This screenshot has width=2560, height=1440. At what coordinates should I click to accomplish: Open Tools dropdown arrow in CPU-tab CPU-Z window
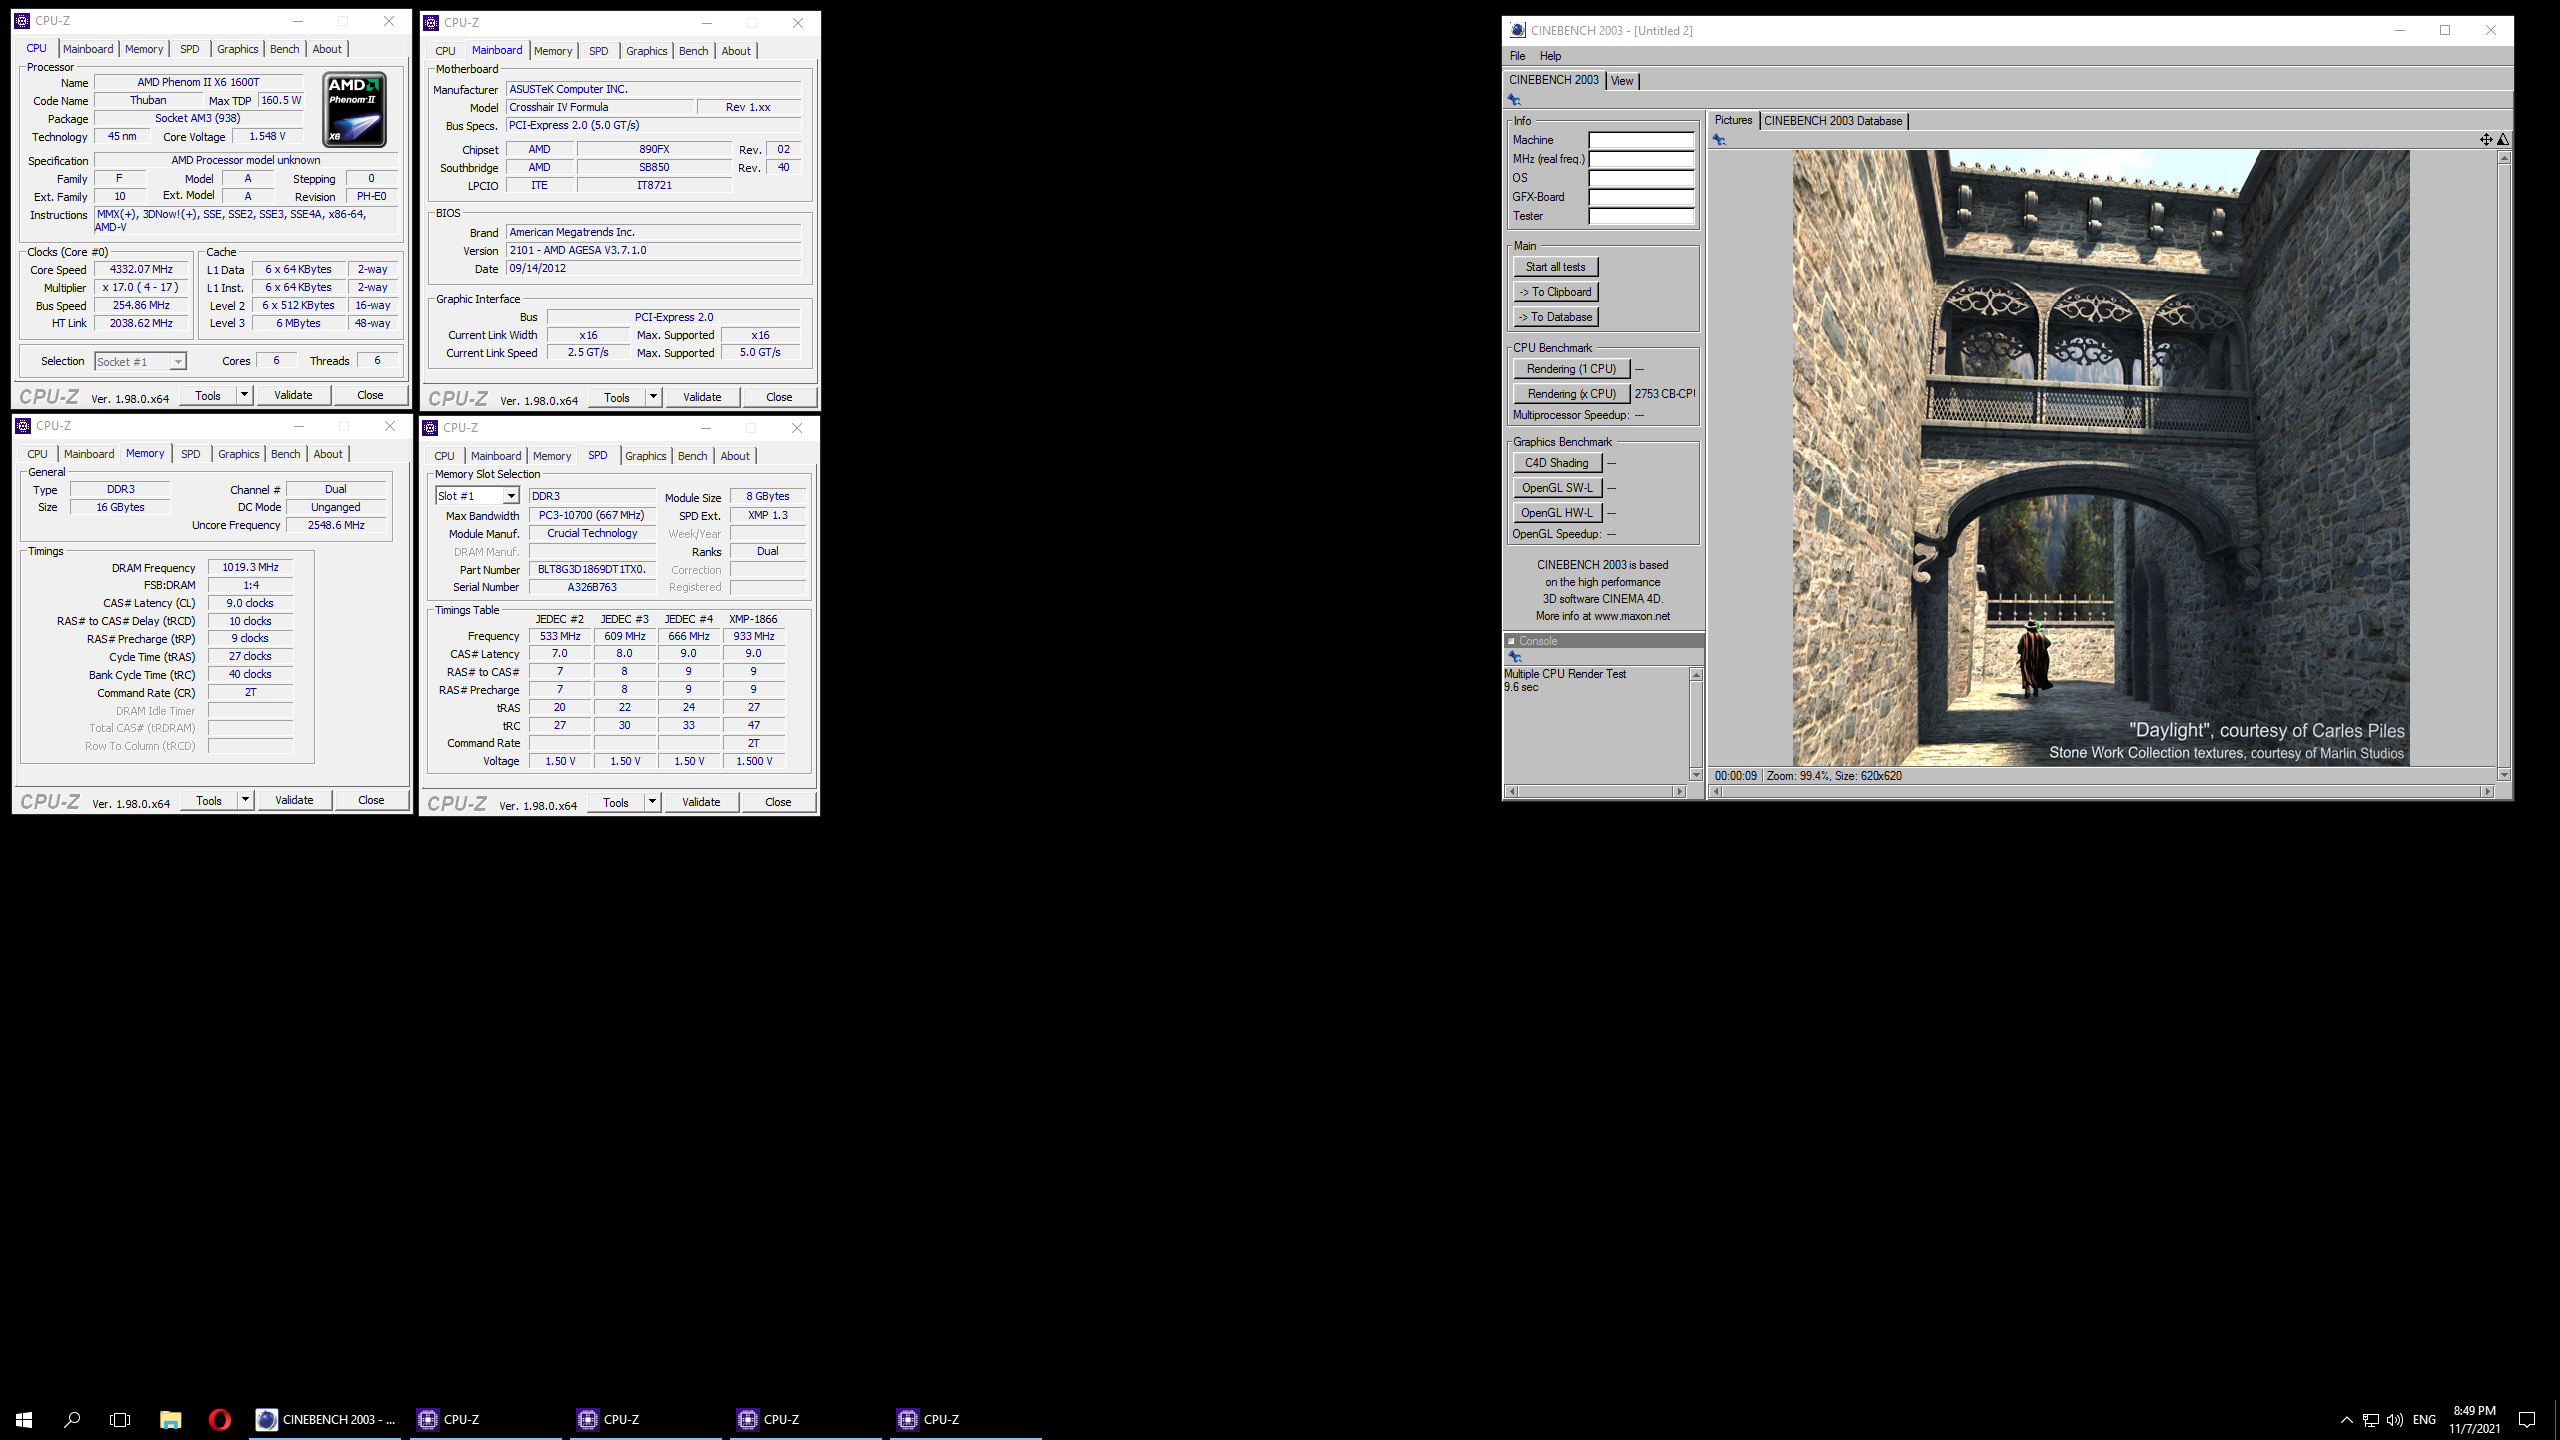tap(243, 395)
